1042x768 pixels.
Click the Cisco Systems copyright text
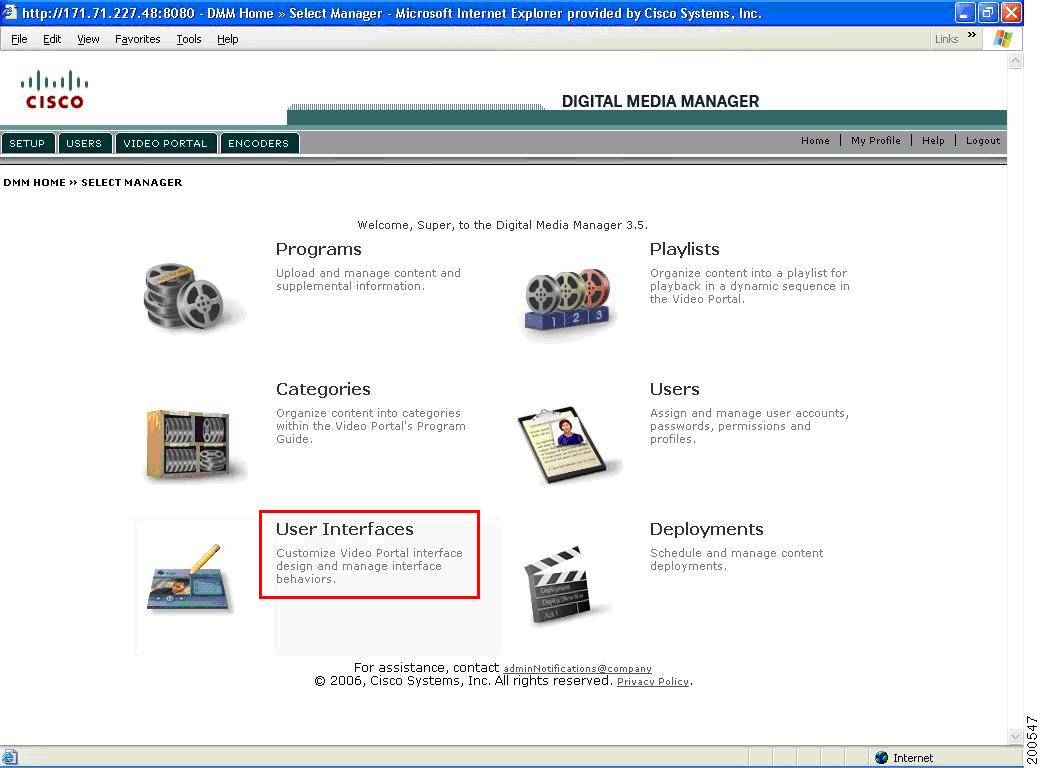click(x=463, y=681)
